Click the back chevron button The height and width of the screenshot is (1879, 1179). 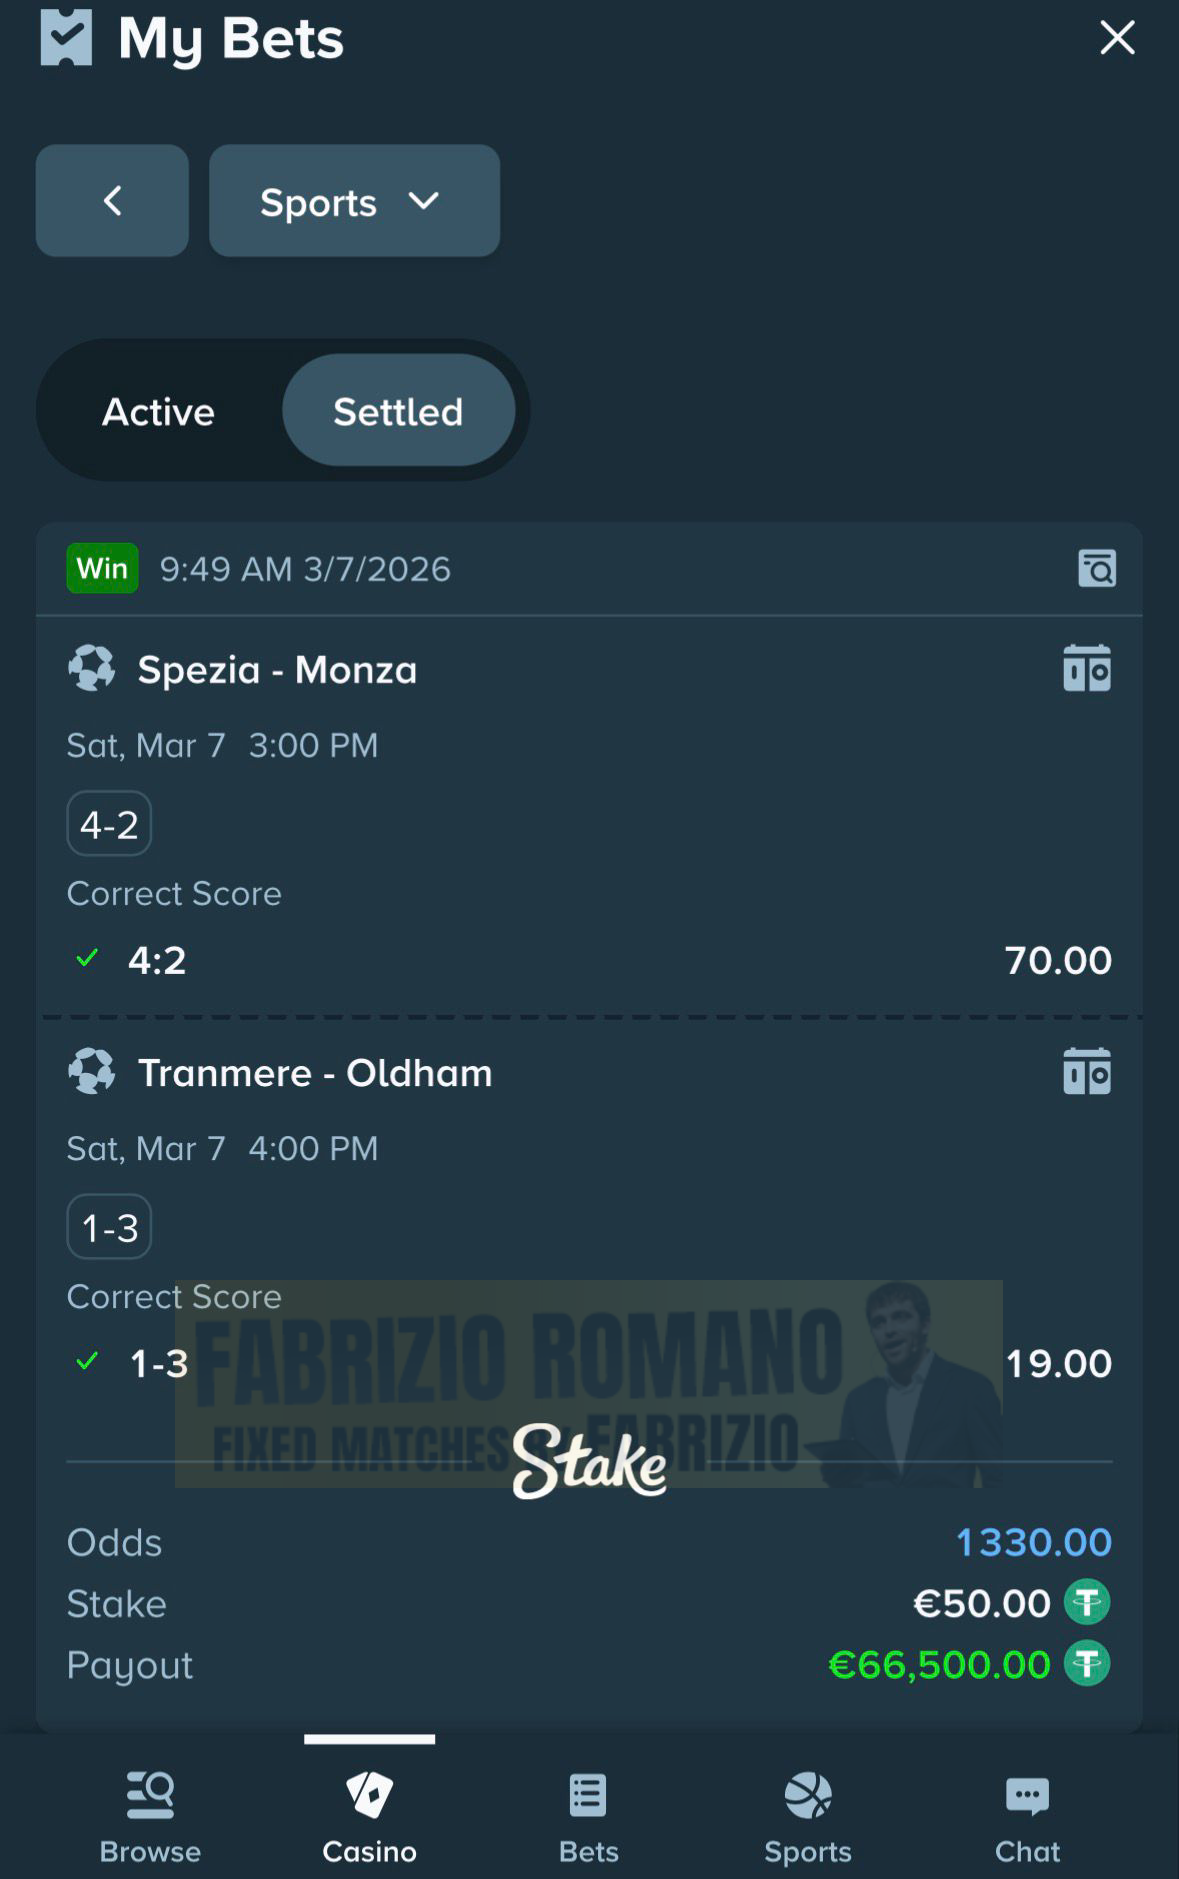[112, 200]
